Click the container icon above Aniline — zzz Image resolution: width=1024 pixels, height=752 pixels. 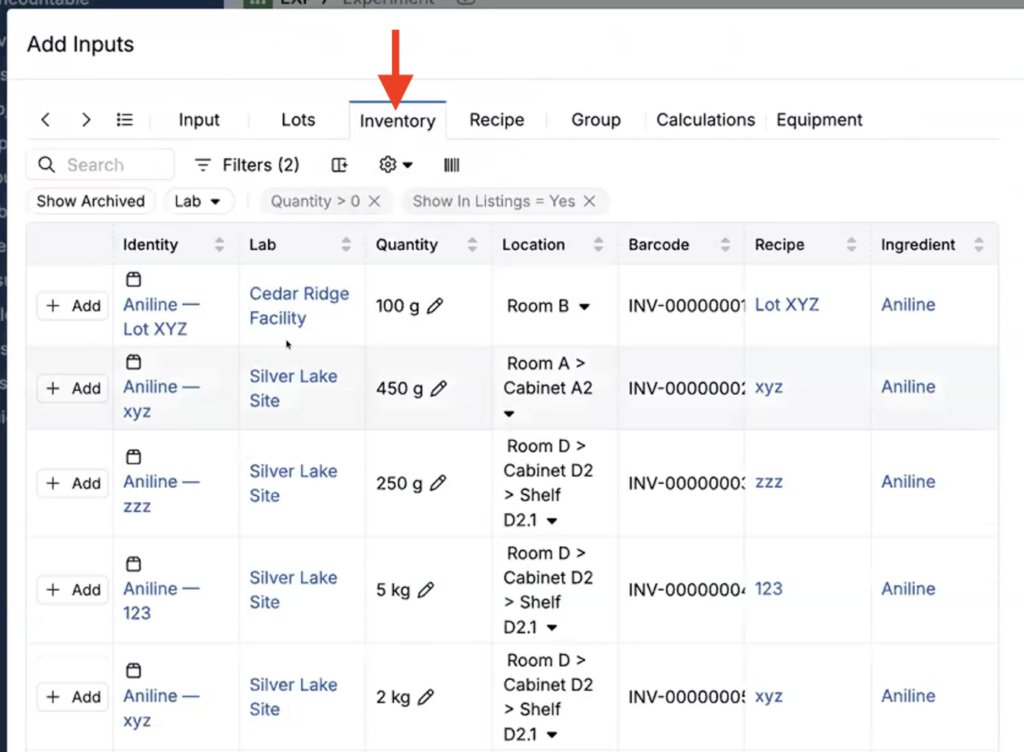[x=133, y=457]
